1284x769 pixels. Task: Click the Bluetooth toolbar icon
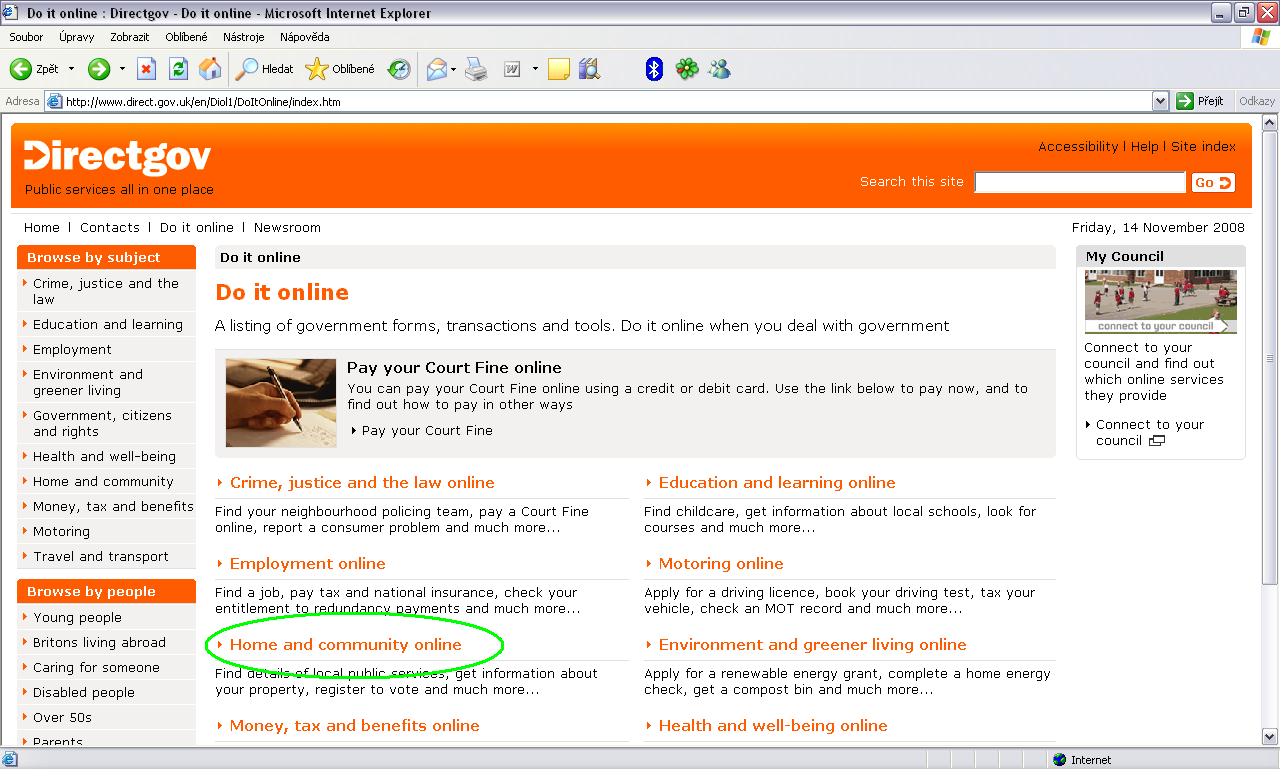pos(654,69)
